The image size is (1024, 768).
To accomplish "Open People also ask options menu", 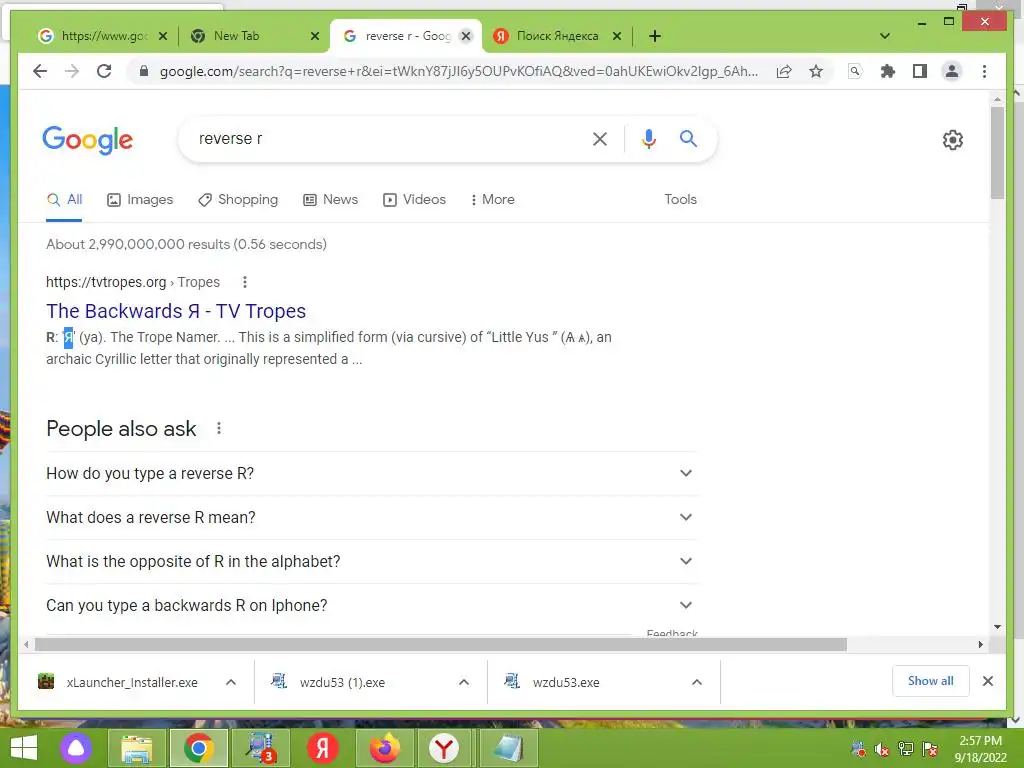I will 219,428.
